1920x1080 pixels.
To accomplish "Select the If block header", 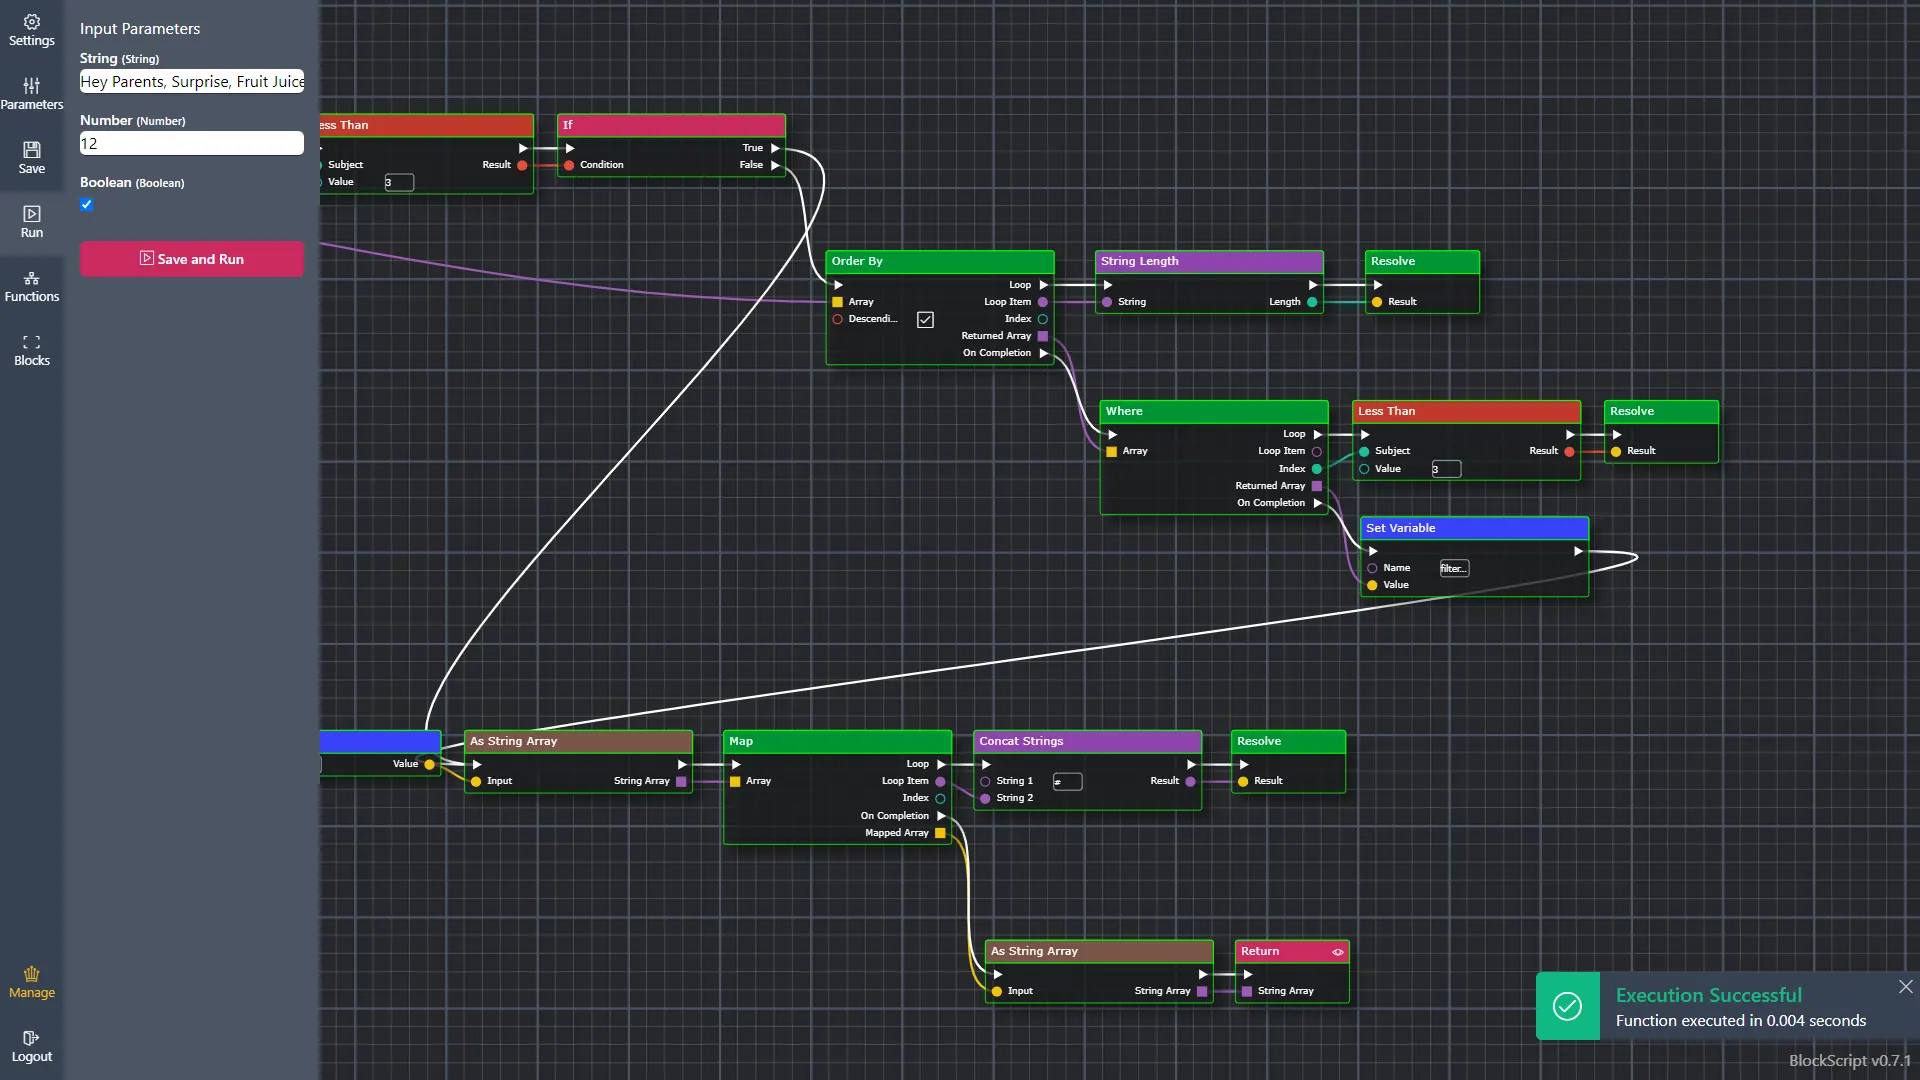I will point(671,125).
